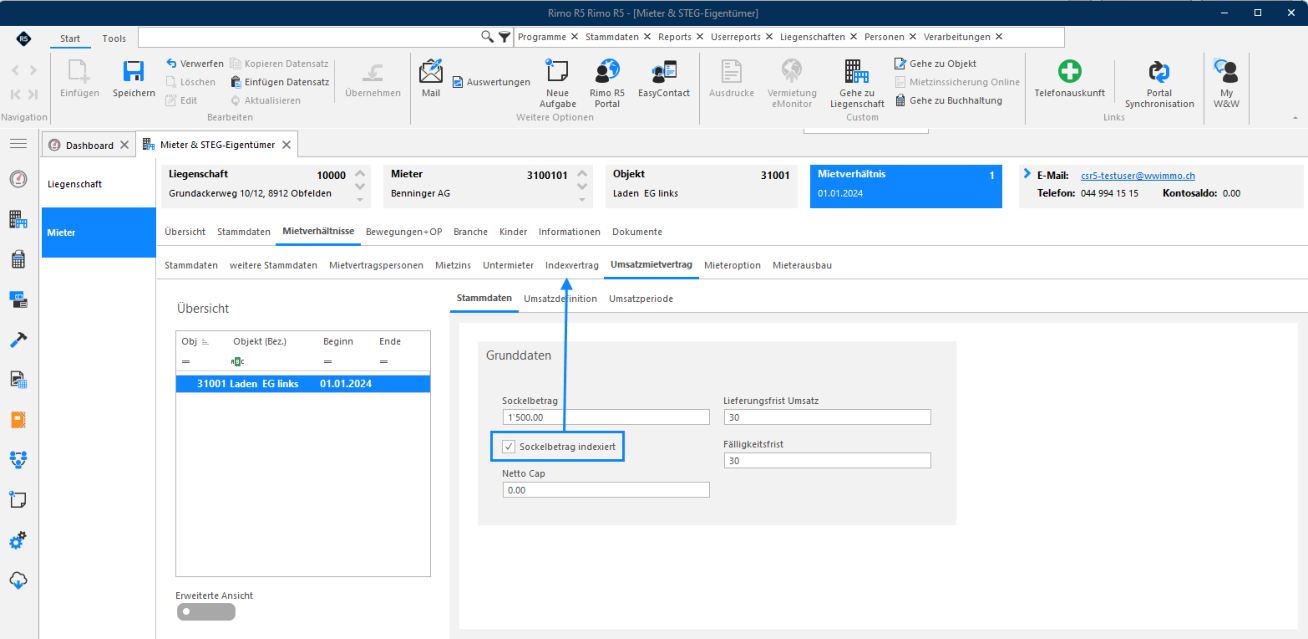
Task: Choose the hammer icon in left sidebar
Action: tap(18, 339)
